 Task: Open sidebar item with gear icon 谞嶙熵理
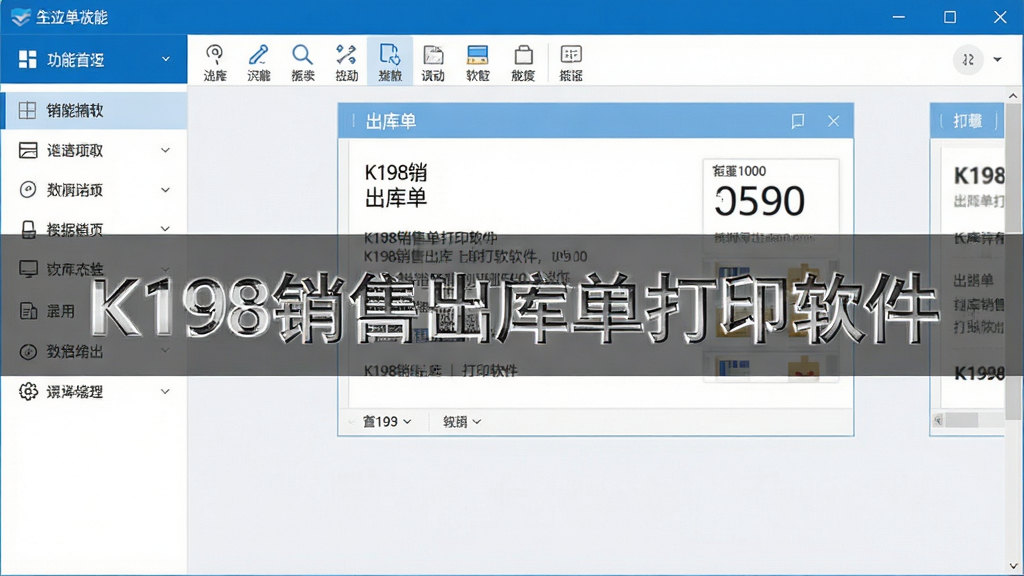click(93, 392)
